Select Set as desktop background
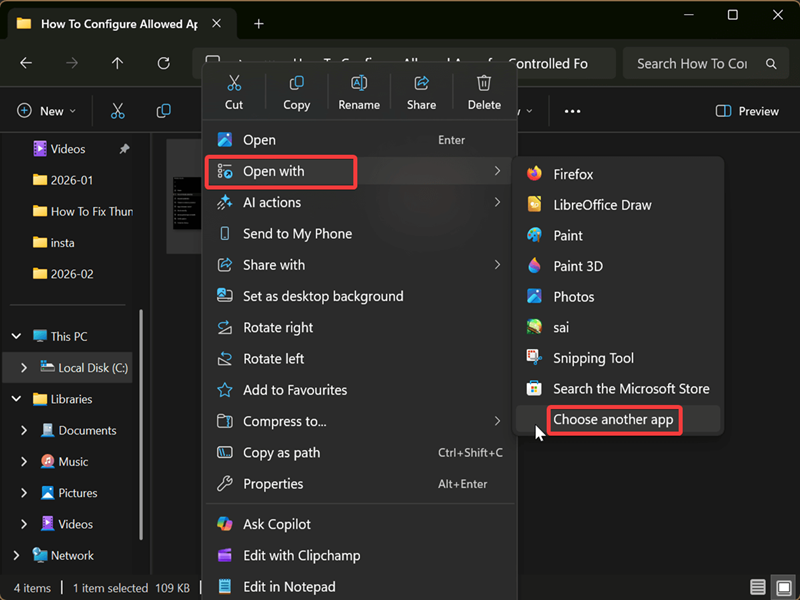Image resolution: width=800 pixels, height=600 pixels. click(323, 296)
